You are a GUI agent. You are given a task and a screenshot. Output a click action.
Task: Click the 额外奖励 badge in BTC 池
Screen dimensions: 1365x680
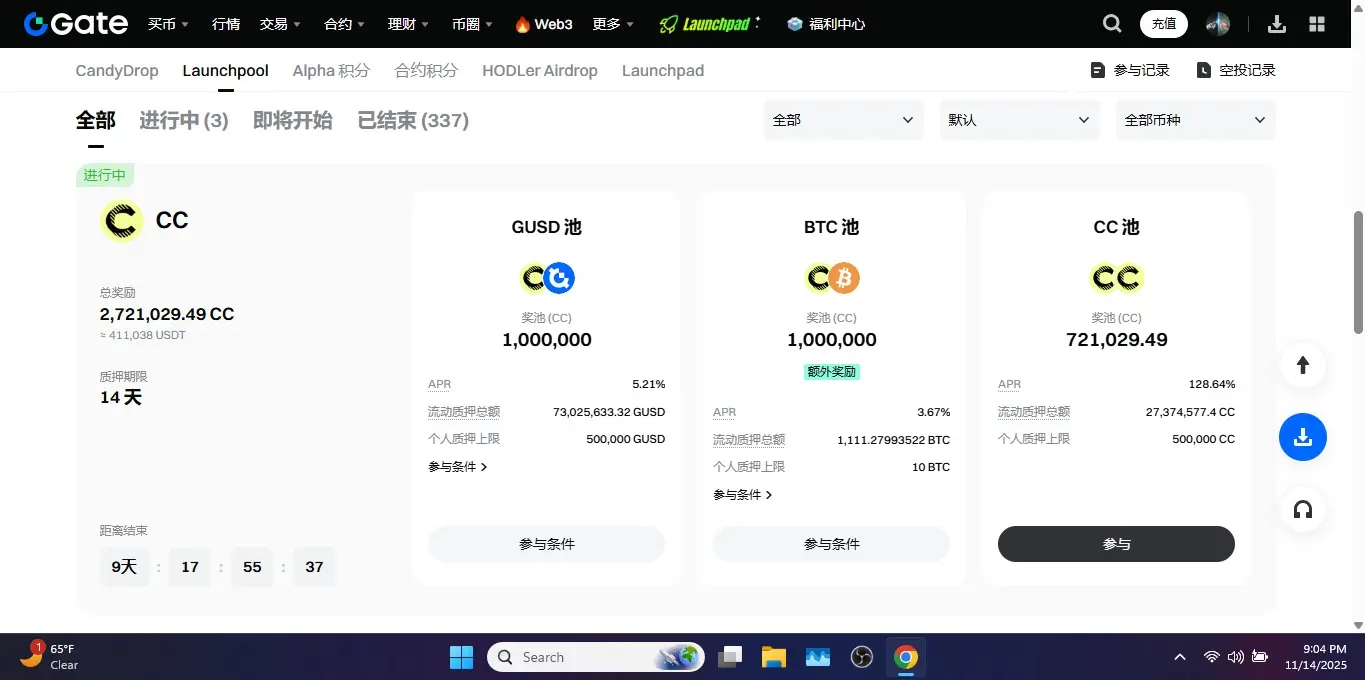[x=832, y=372]
